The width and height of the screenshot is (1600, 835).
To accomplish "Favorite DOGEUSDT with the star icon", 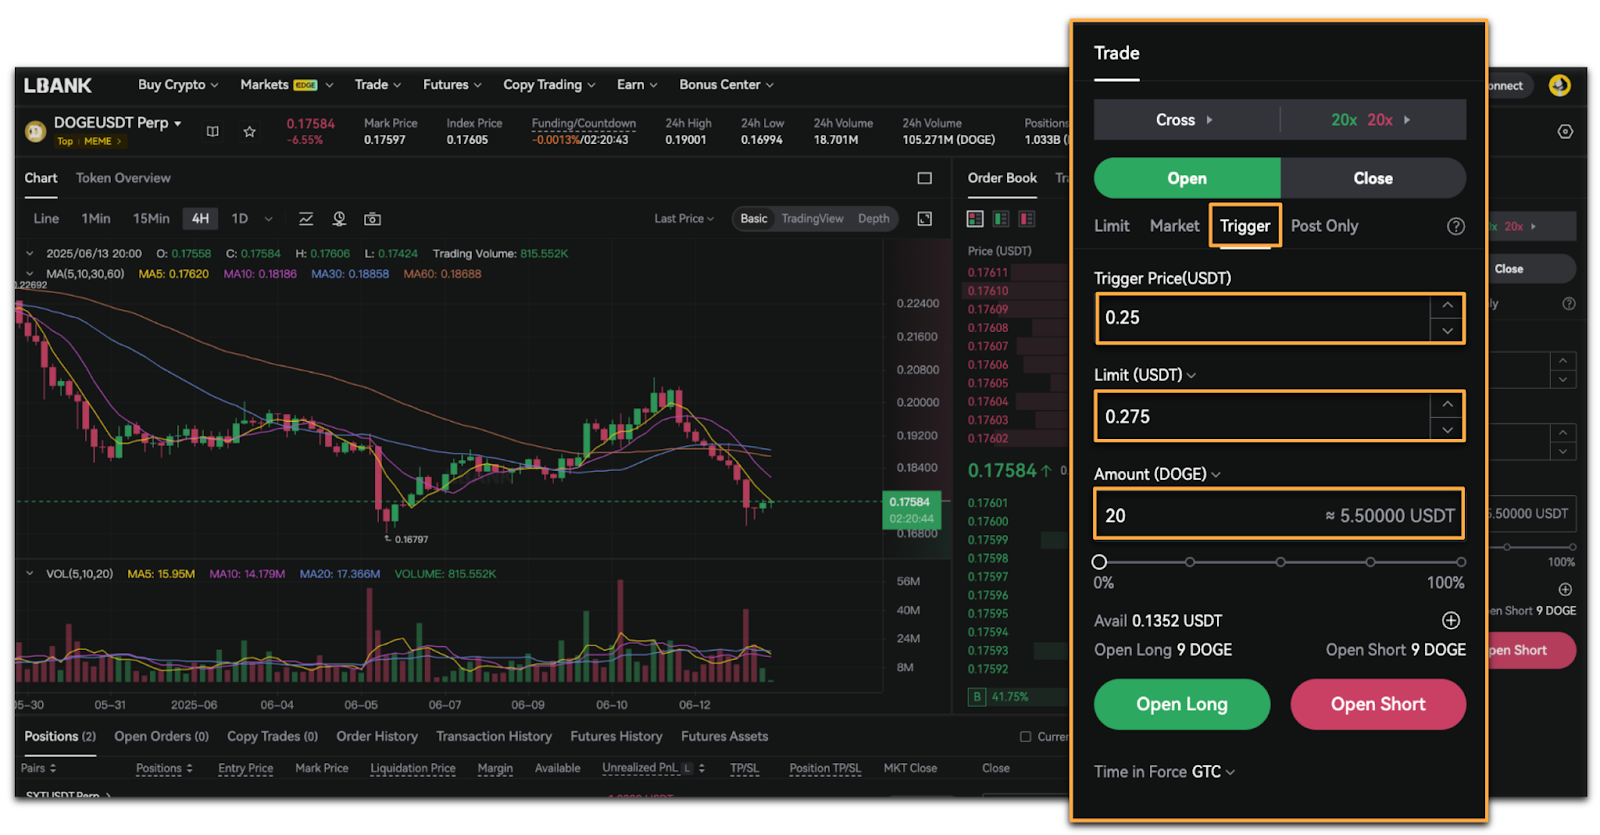I will point(249,132).
